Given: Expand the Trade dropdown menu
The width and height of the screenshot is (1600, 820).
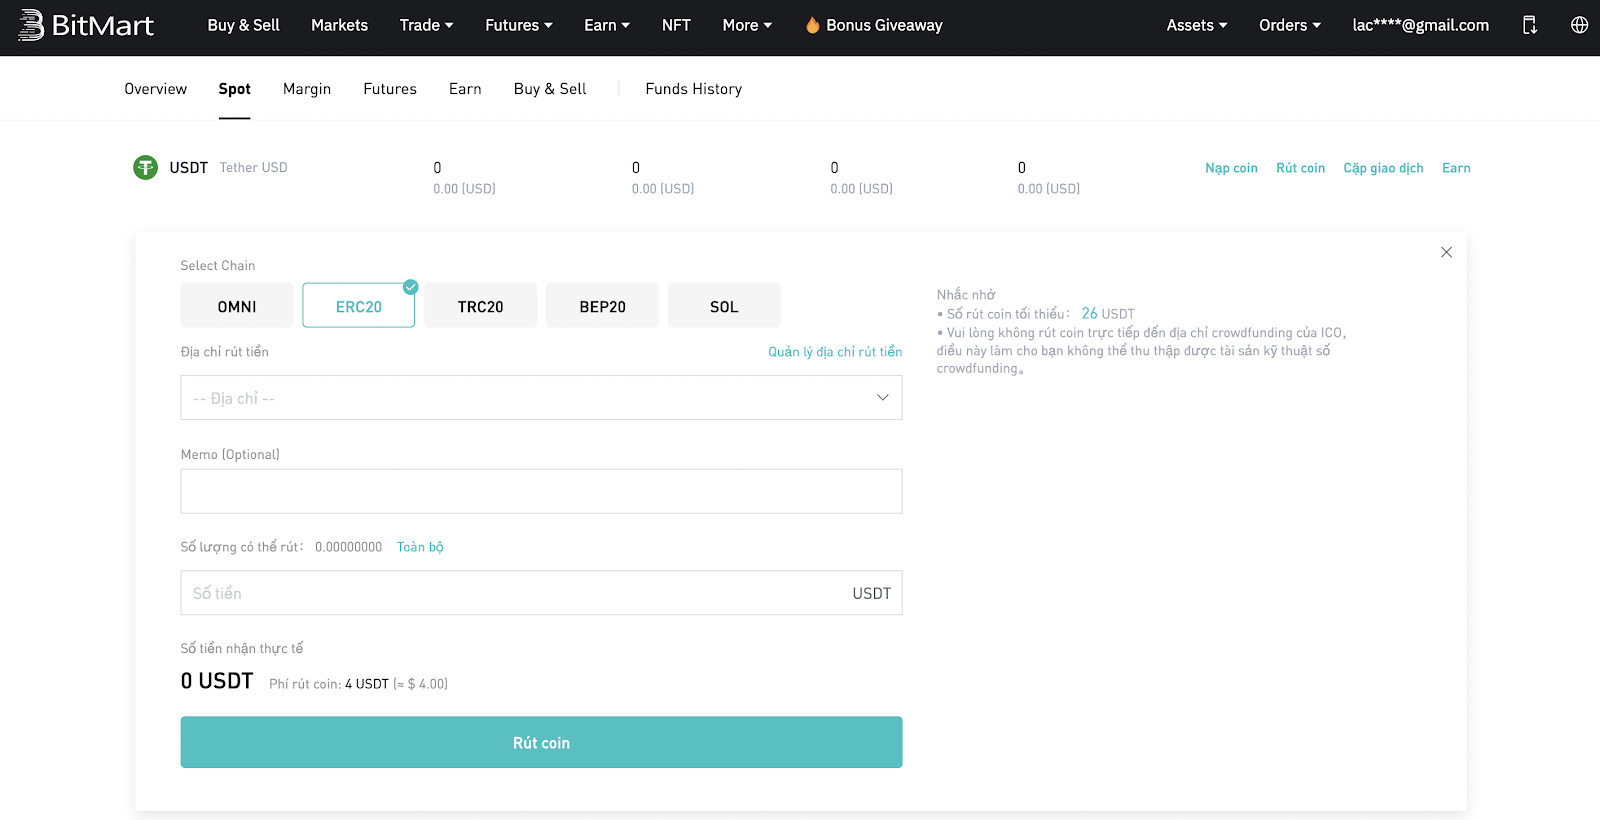Looking at the screenshot, I should point(427,25).
